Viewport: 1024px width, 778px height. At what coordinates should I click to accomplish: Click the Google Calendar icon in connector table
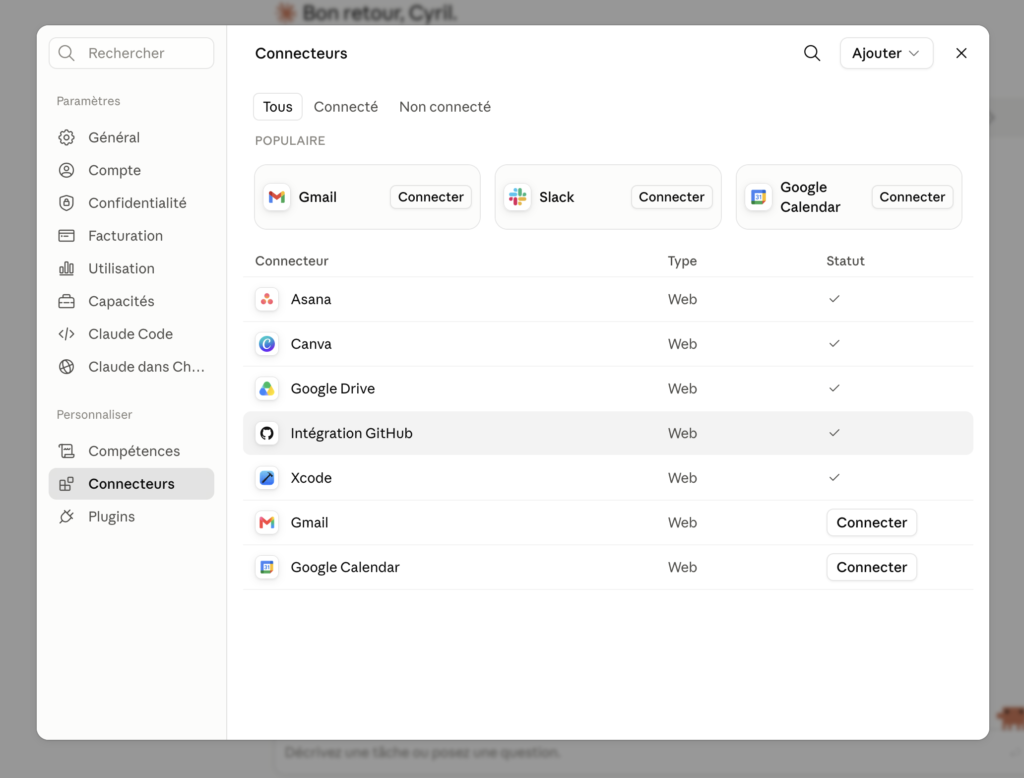coord(267,567)
